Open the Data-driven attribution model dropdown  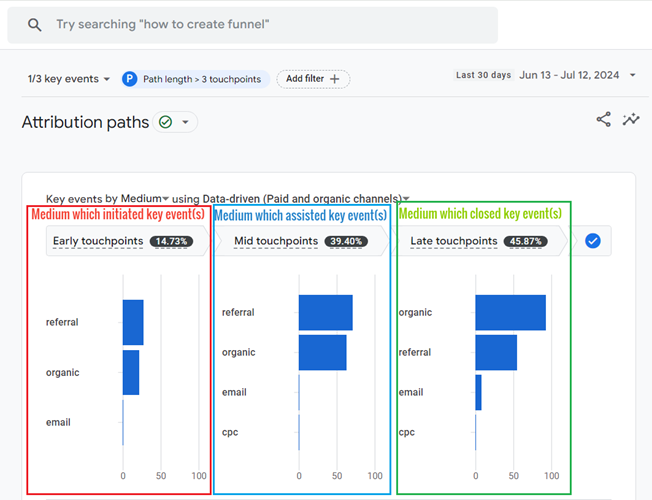[x=306, y=198]
